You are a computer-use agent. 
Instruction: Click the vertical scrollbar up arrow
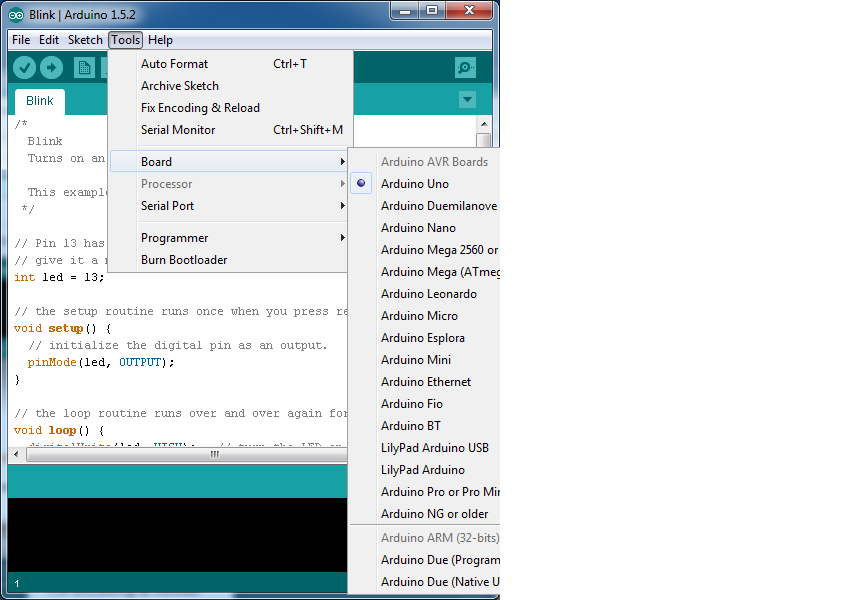(483, 124)
